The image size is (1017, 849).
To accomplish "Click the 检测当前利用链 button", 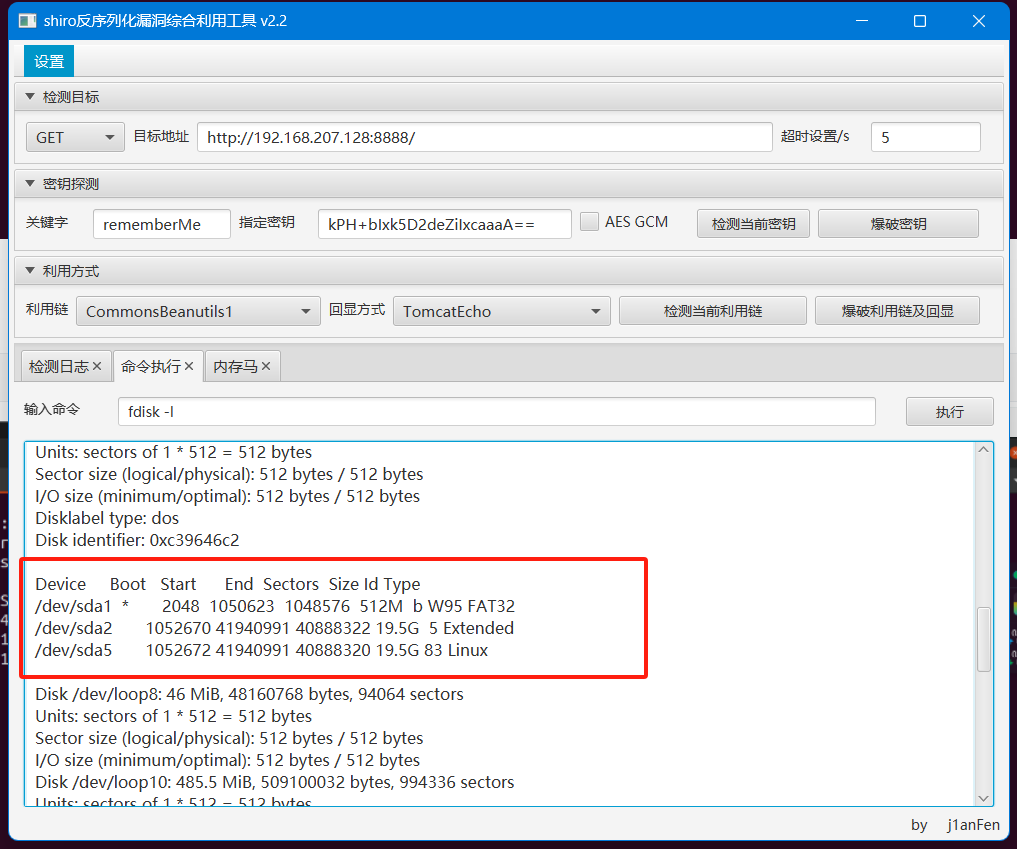I will [x=713, y=311].
